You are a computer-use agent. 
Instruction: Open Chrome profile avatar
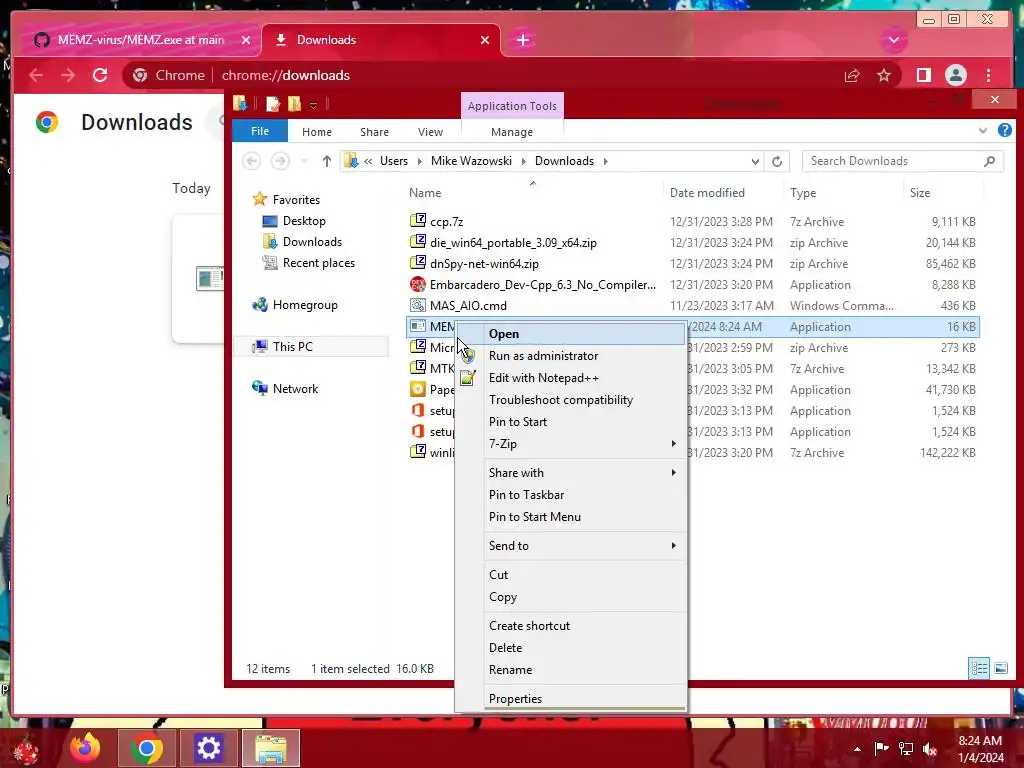(955, 76)
